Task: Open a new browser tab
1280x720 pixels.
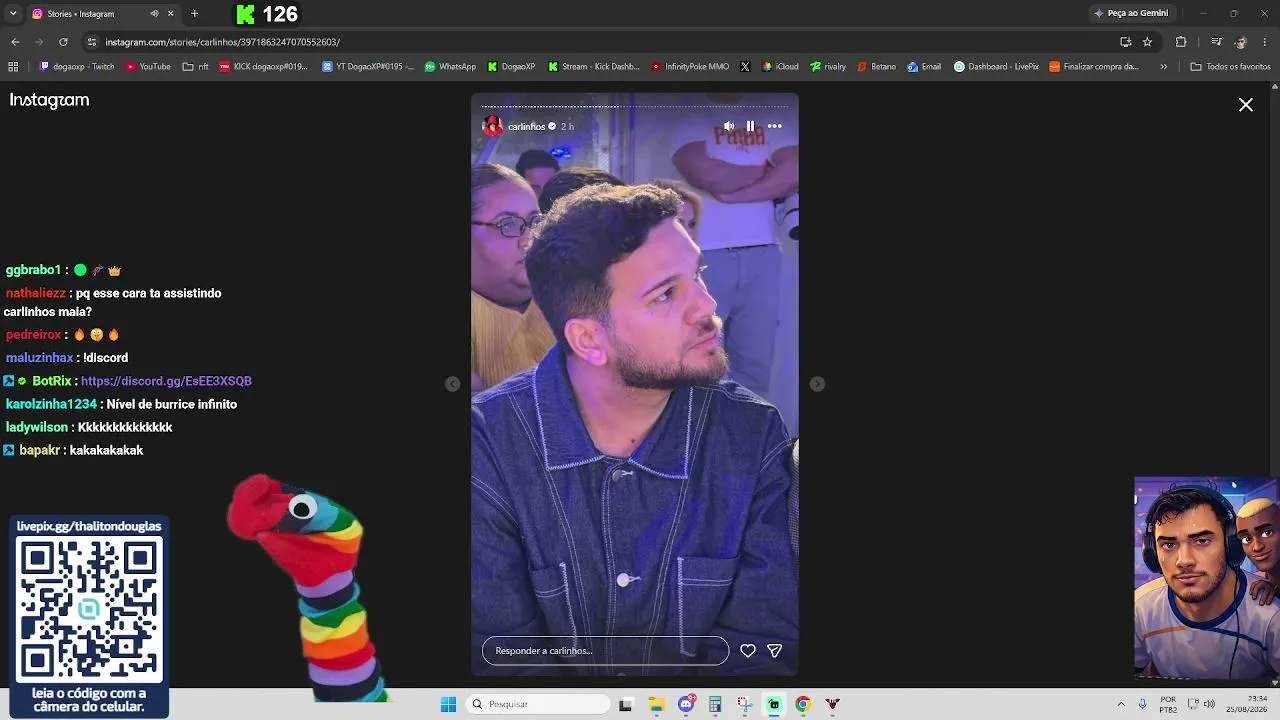Action: tap(194, 14)
